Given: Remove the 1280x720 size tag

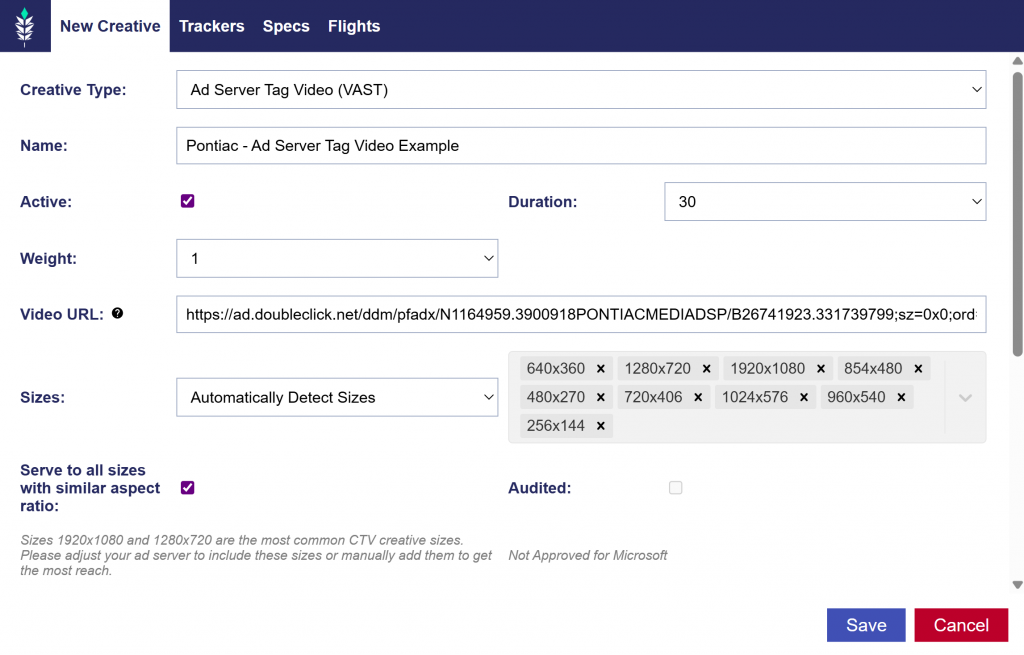Looking at the screenshot, I should click(706, 369).
